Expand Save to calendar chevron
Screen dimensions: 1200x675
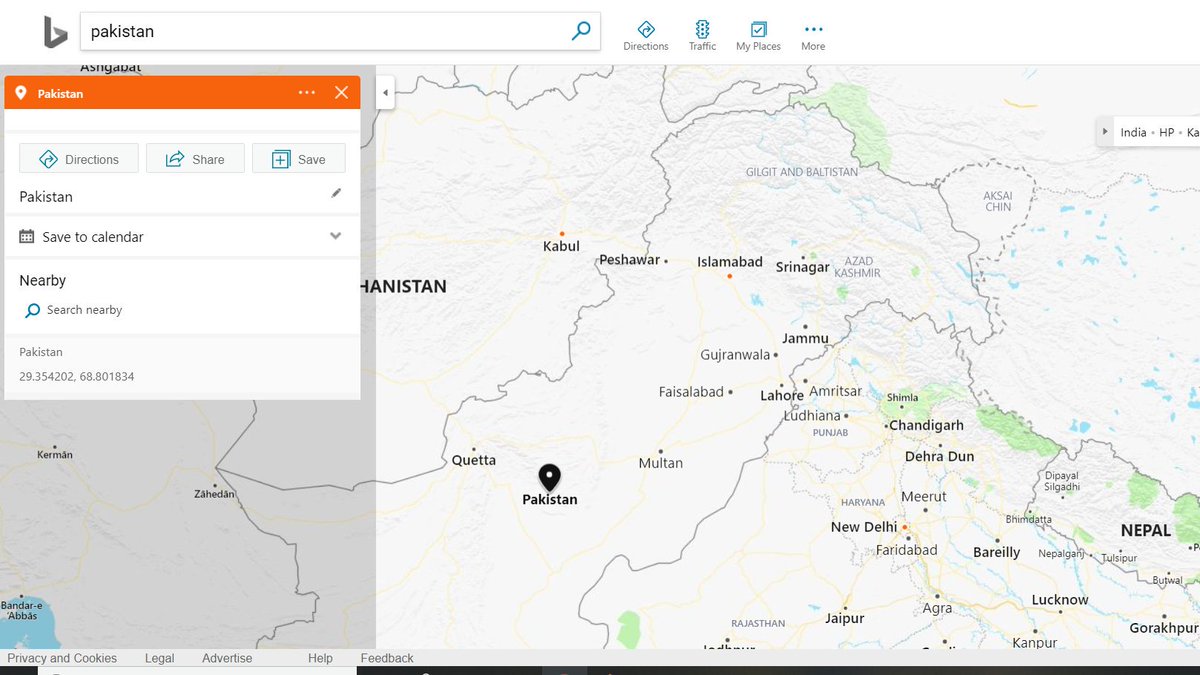335,236
